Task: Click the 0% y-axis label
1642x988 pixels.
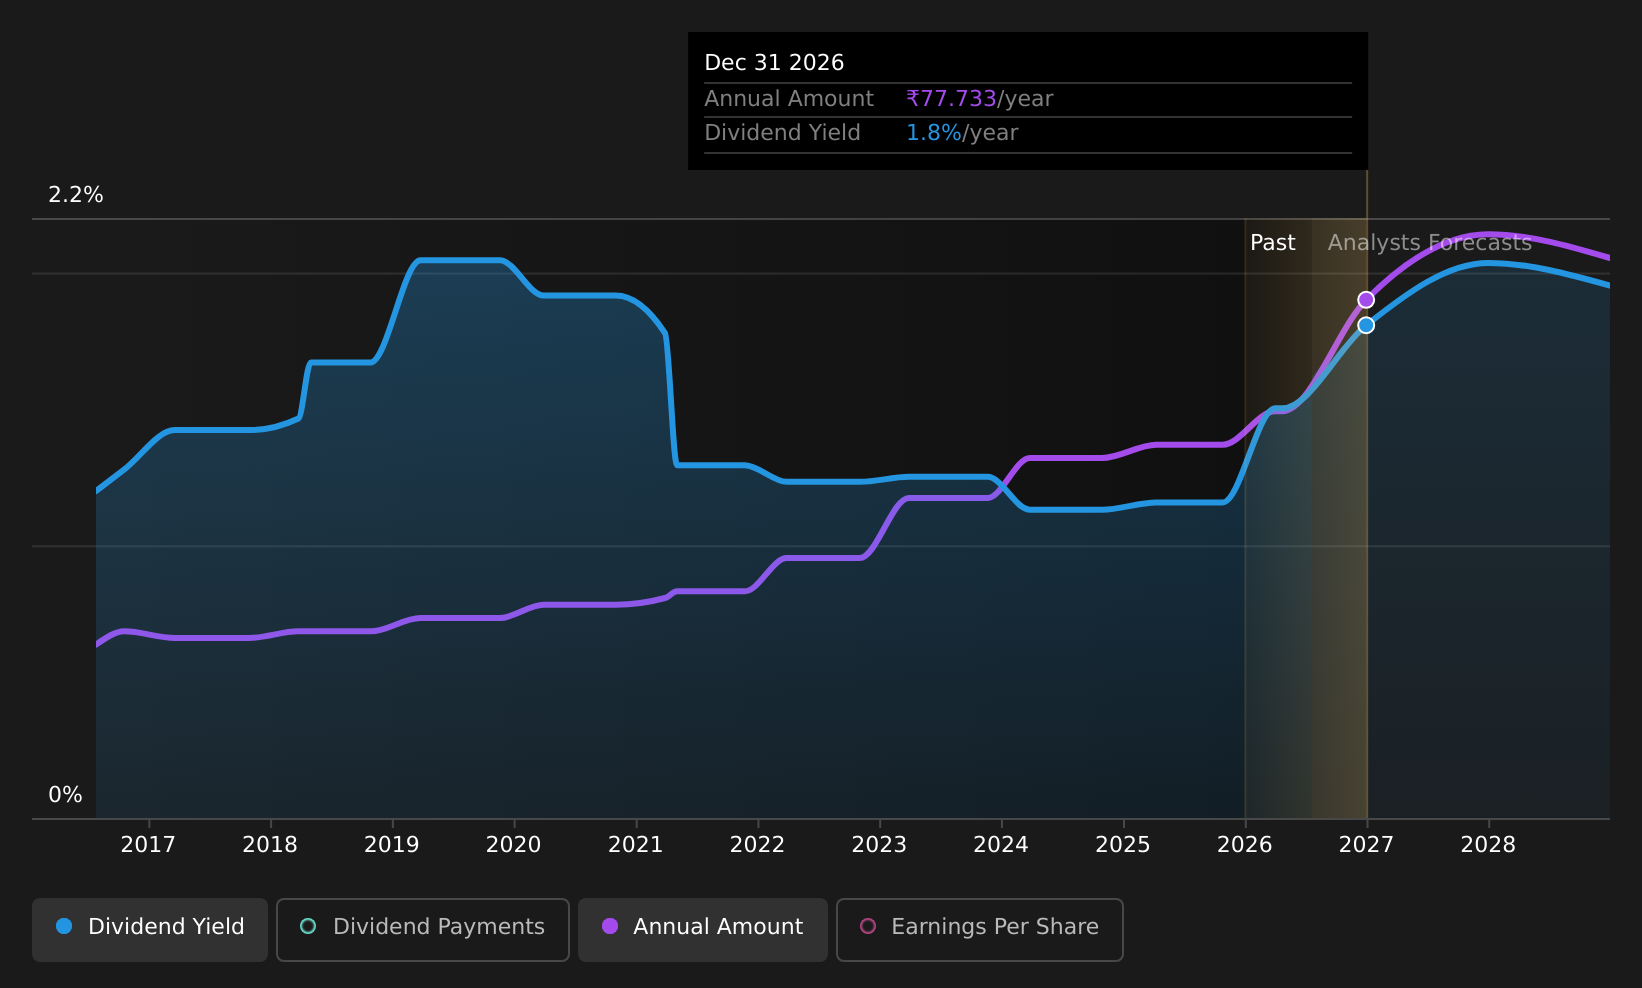Action: pyautogui.click(x=66, y=795)
